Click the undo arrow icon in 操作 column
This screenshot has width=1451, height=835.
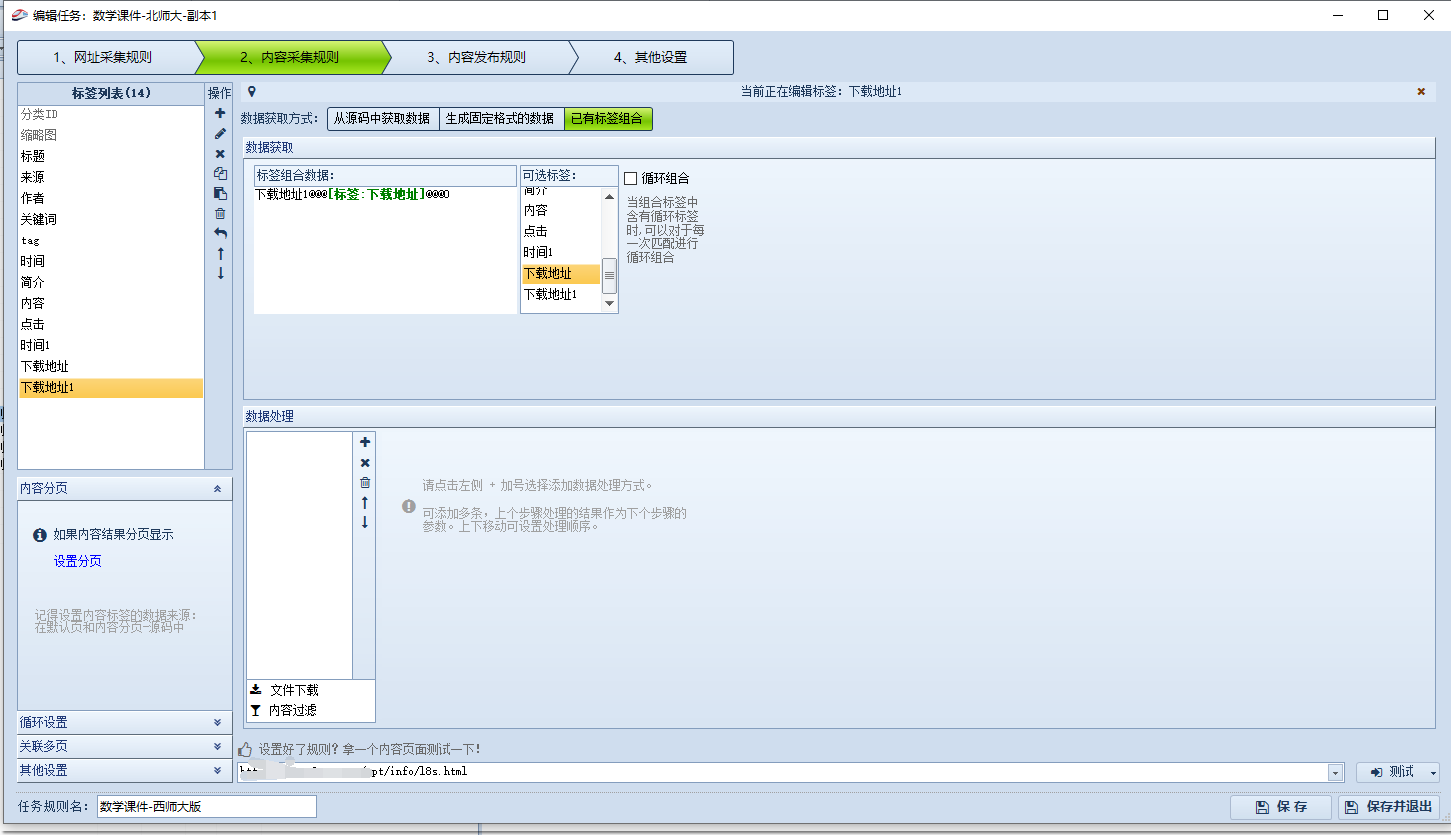click(220, 233)
